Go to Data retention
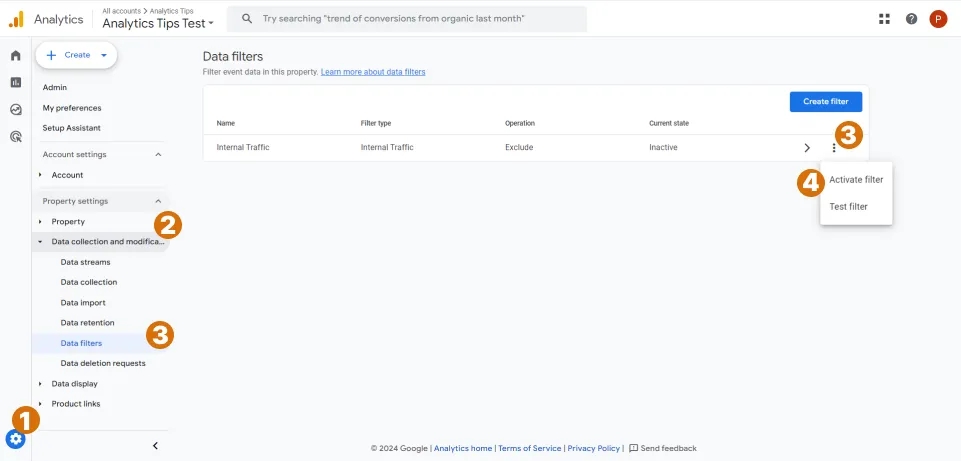The height and width of the screenshot is (461, 961). (87, 322)
